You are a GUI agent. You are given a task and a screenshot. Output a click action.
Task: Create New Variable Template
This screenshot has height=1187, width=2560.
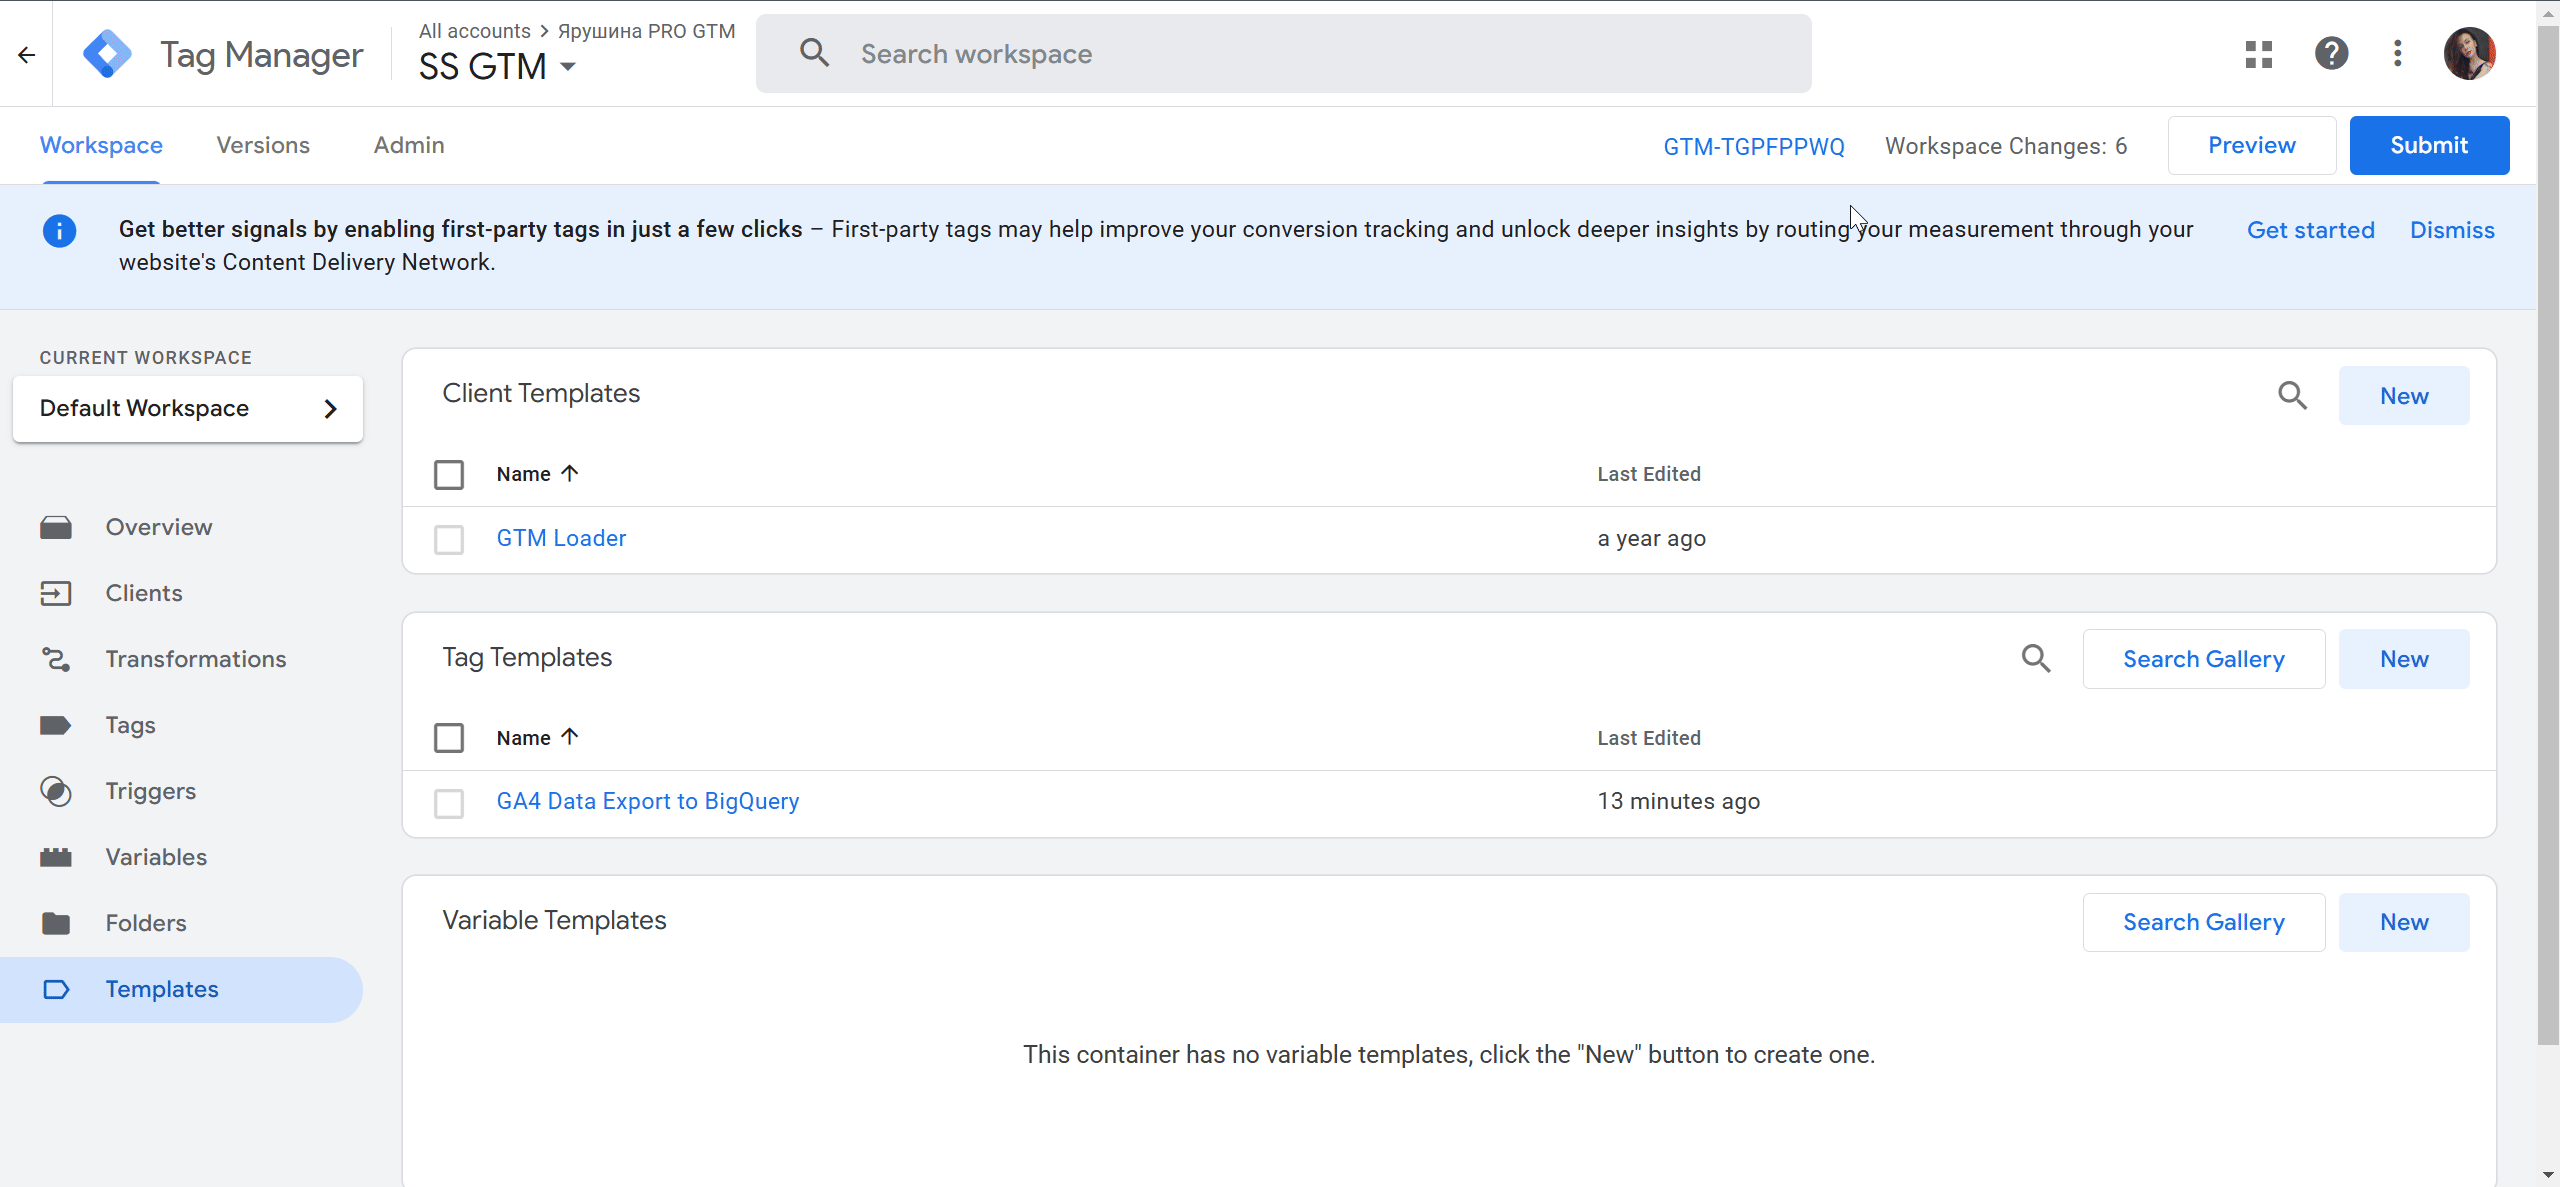(2404, 922)
